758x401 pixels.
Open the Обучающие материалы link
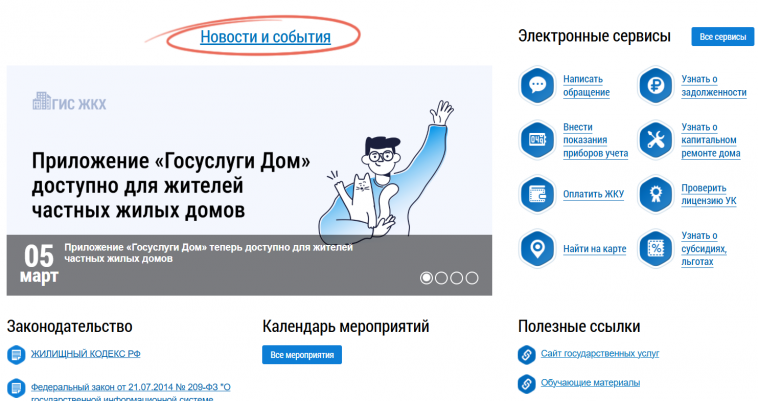590,383
